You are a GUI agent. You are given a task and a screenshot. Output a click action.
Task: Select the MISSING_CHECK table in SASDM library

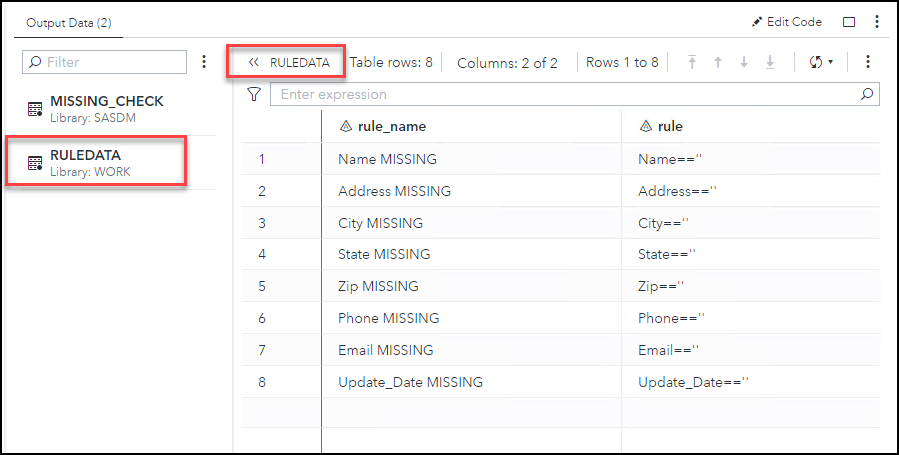point(106,109)
